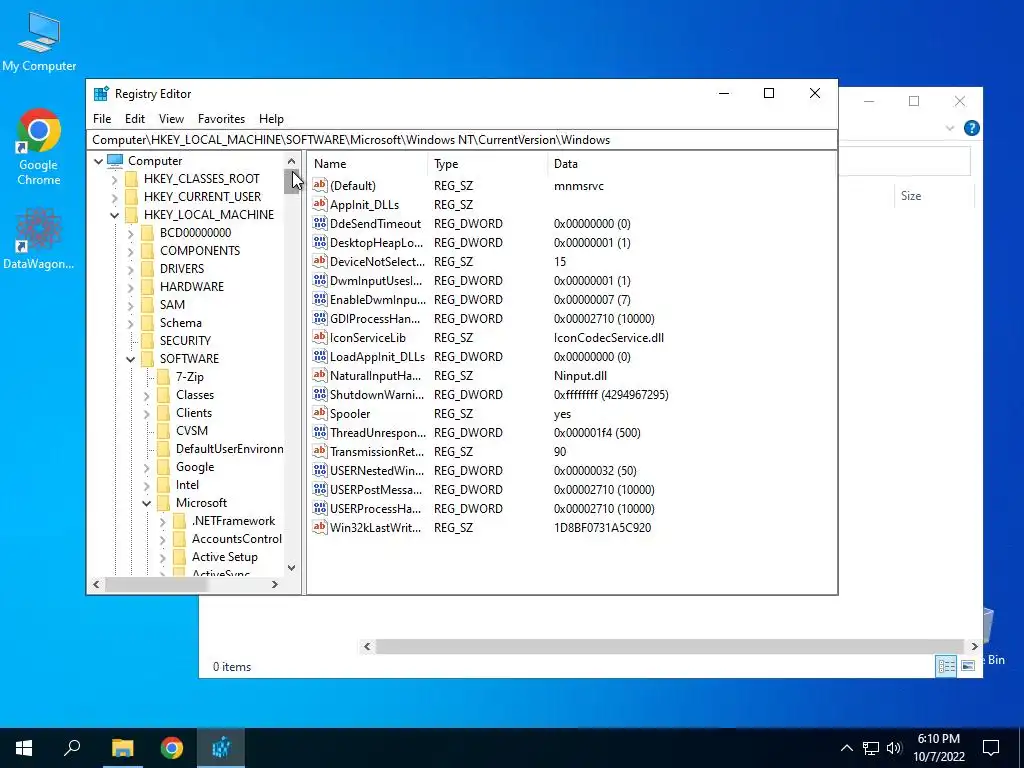Open the taskbar clock and date
This screenshot has width=1024, height=768.
pyautogui.click(x=938, y=748)
